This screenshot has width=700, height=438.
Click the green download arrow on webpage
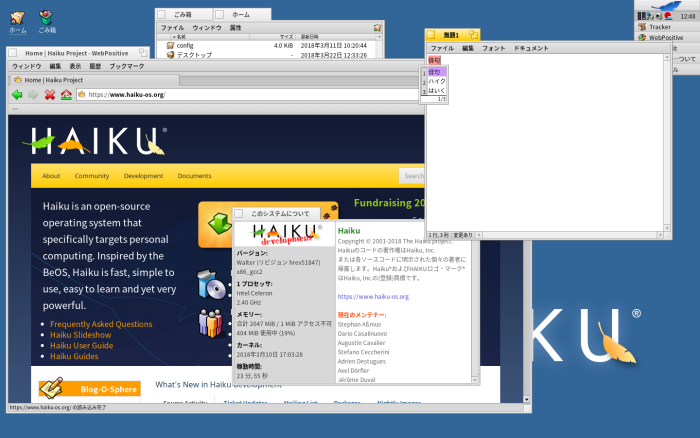tap(220, 224)
